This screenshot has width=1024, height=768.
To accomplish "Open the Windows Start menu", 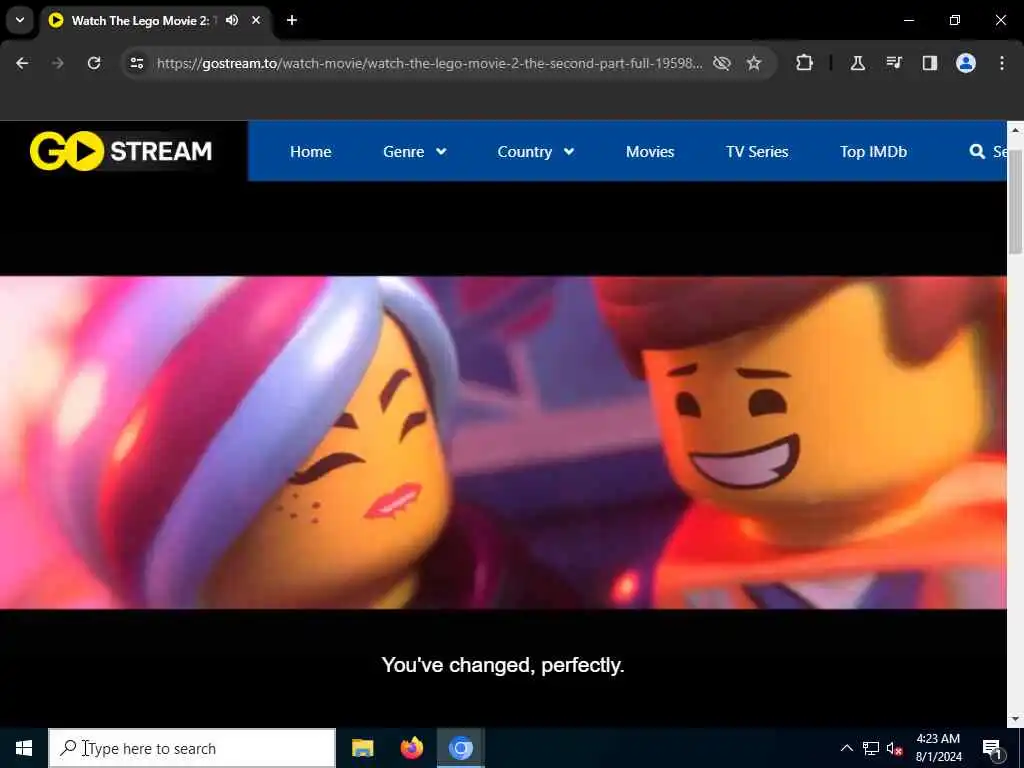I will [x=24, y=748].
